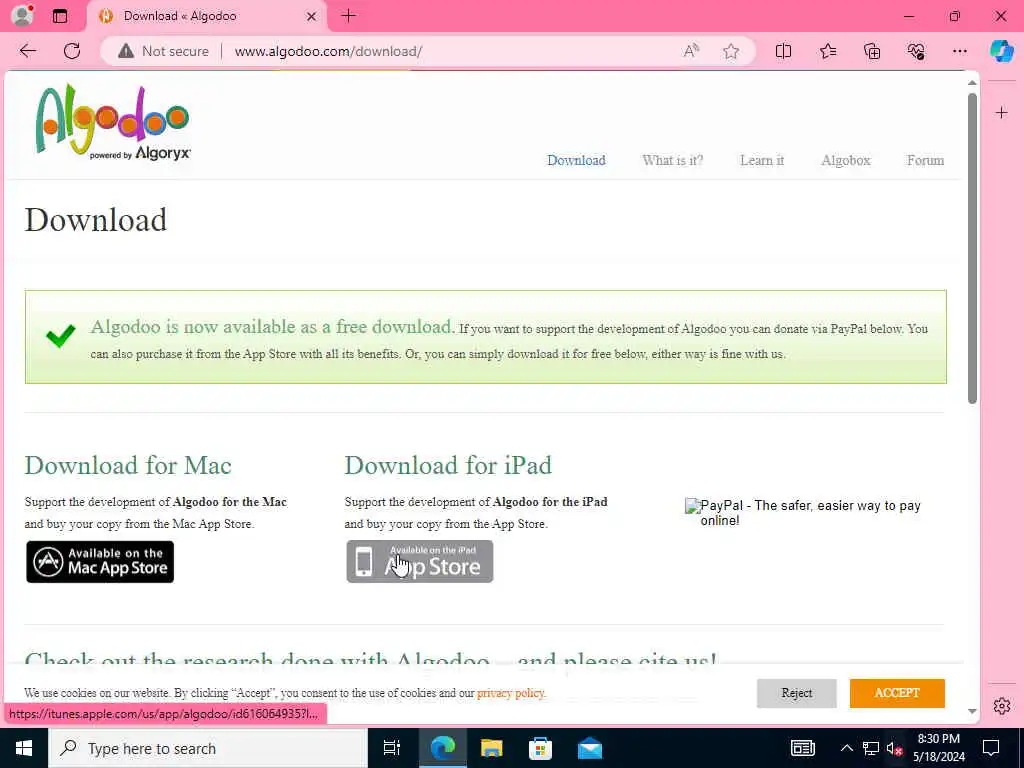
Task: Click the scrollbar up arrow
Action: (972, 83)
